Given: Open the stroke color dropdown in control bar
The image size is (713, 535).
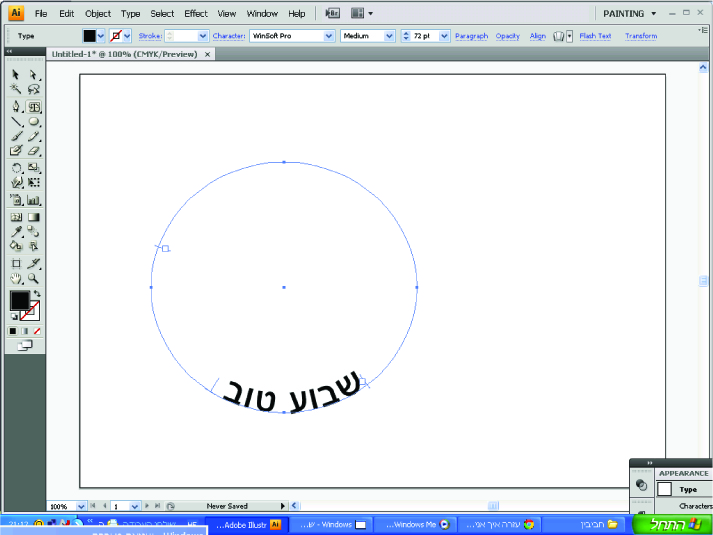Looking at the screenshot, I should click(127, 36).
